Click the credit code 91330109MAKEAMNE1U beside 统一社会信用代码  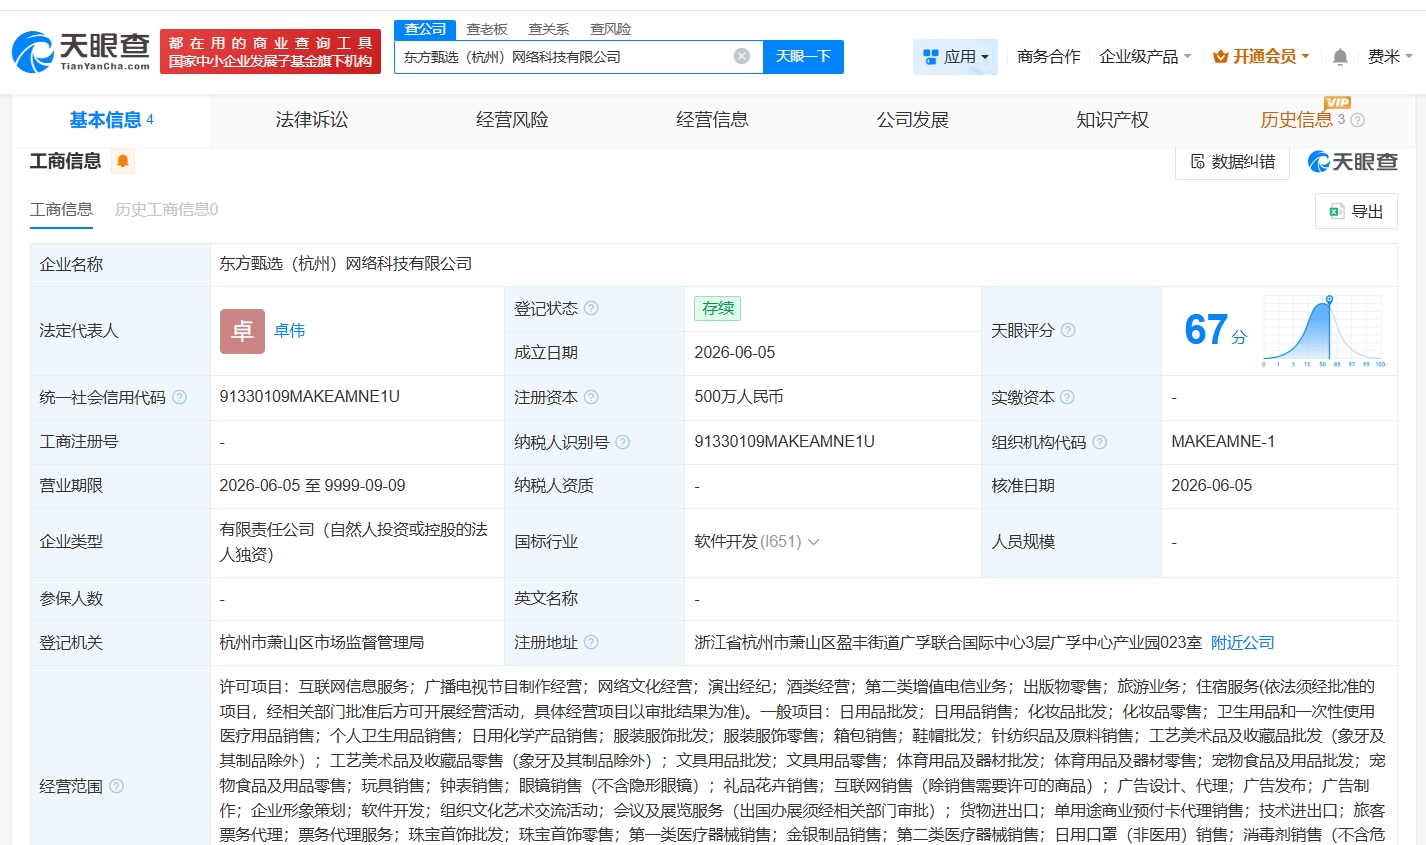310,397
